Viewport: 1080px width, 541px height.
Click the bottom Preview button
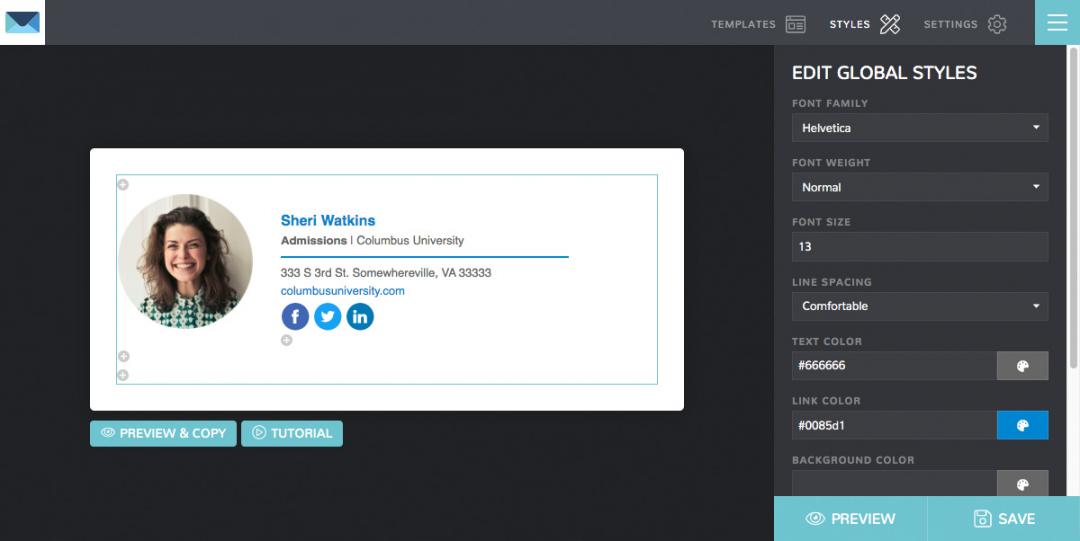pos(851,518)
